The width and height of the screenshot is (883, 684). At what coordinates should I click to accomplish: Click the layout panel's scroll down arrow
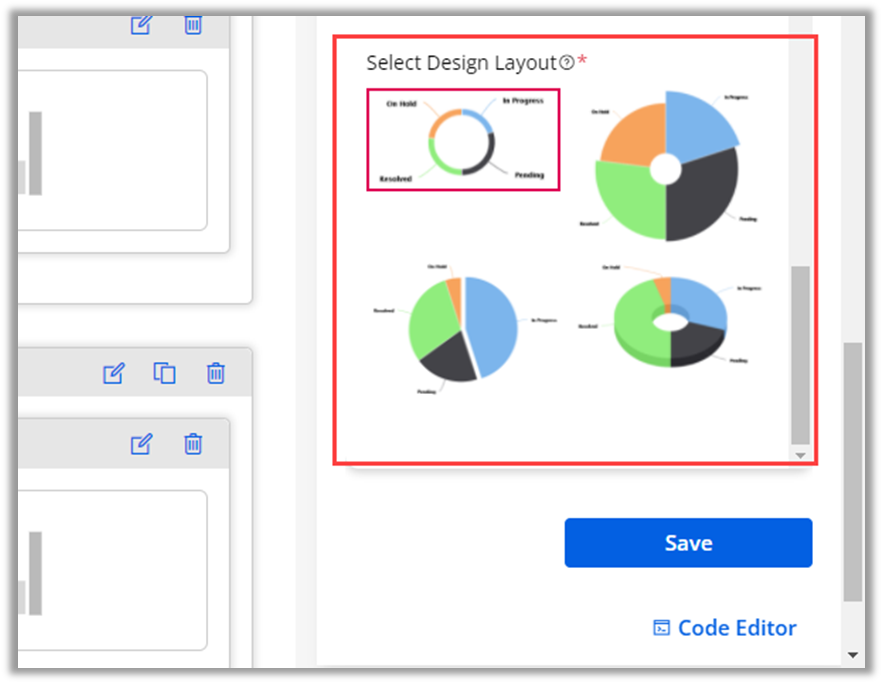point(800,455)
